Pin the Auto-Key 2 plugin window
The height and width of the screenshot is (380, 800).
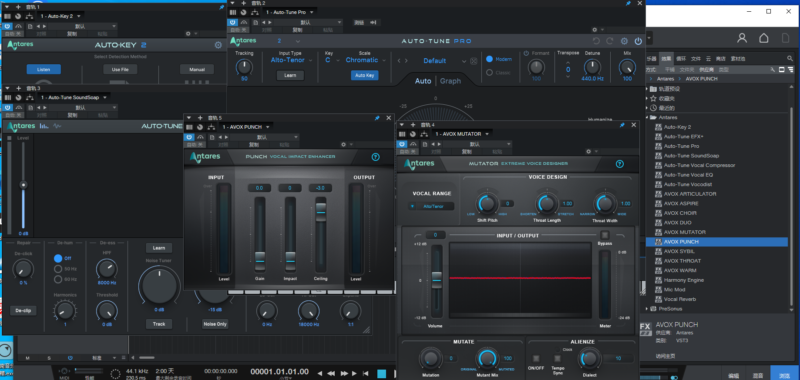click(x=221, y=8)
